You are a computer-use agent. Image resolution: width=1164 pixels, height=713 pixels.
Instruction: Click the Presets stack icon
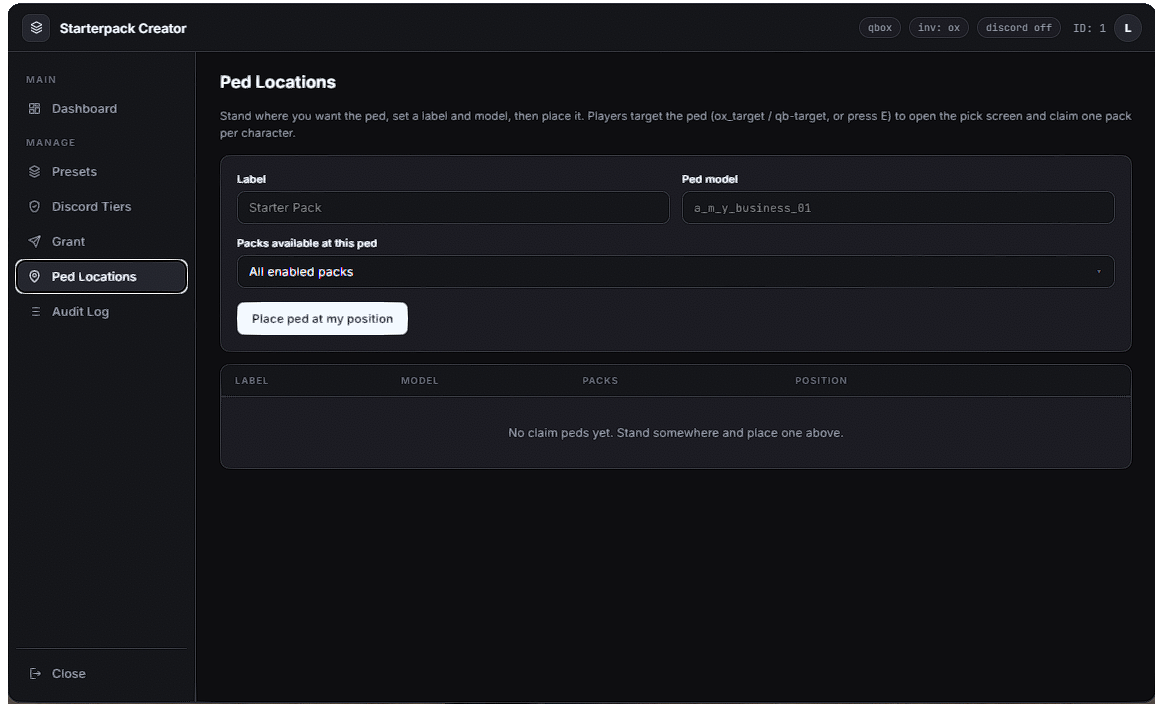(x=34, y=172)
